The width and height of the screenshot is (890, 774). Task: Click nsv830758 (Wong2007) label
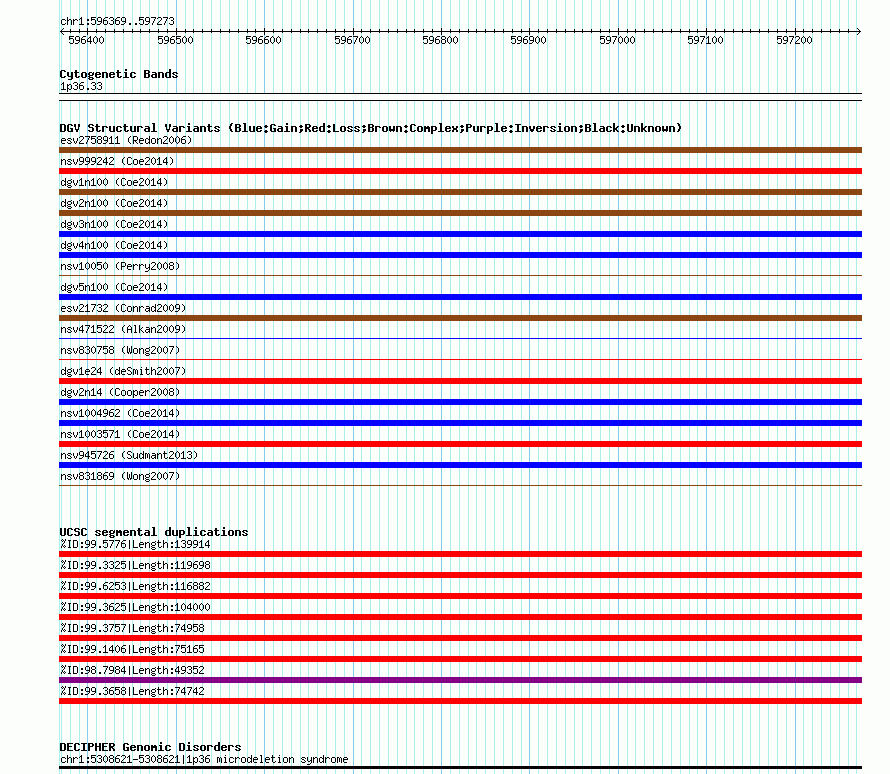click(x=120, y=350)
